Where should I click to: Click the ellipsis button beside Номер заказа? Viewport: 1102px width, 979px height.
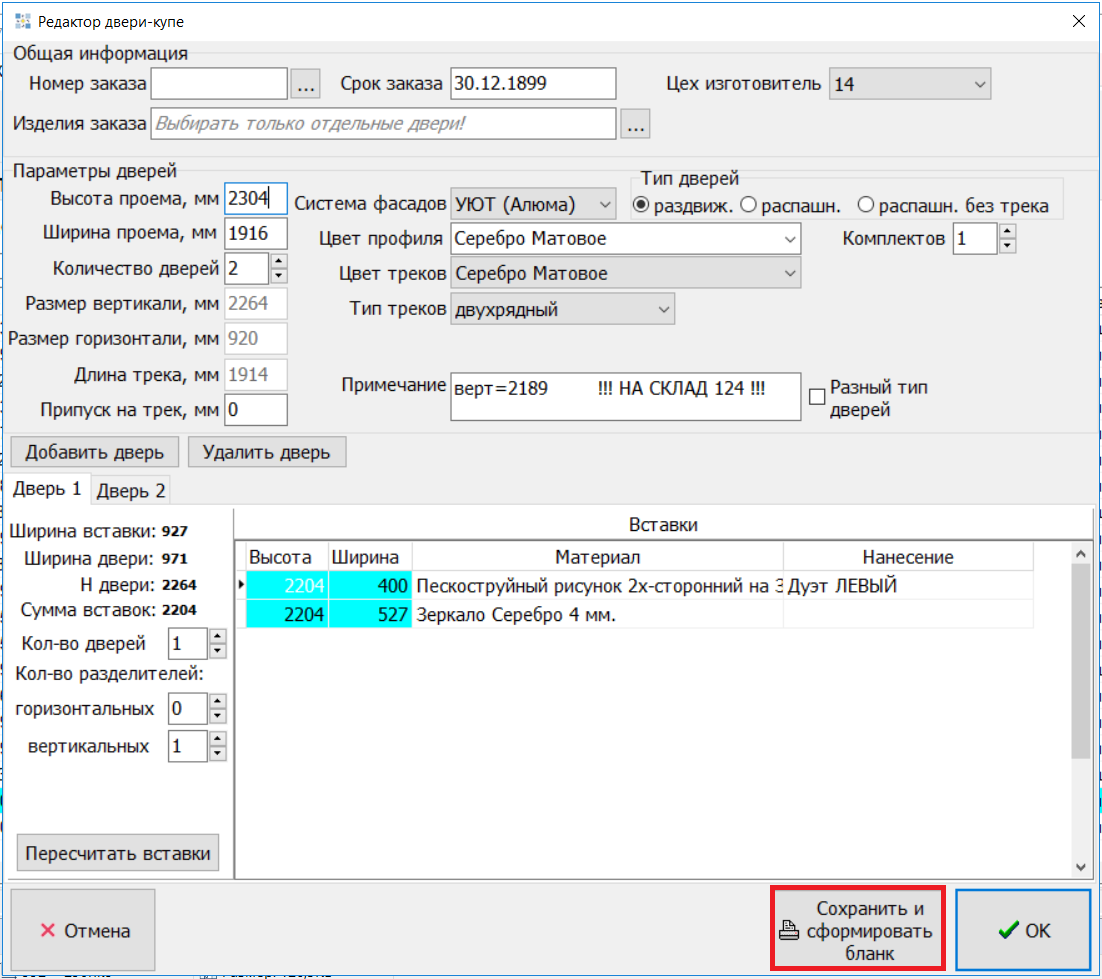(x=306, y=85)
